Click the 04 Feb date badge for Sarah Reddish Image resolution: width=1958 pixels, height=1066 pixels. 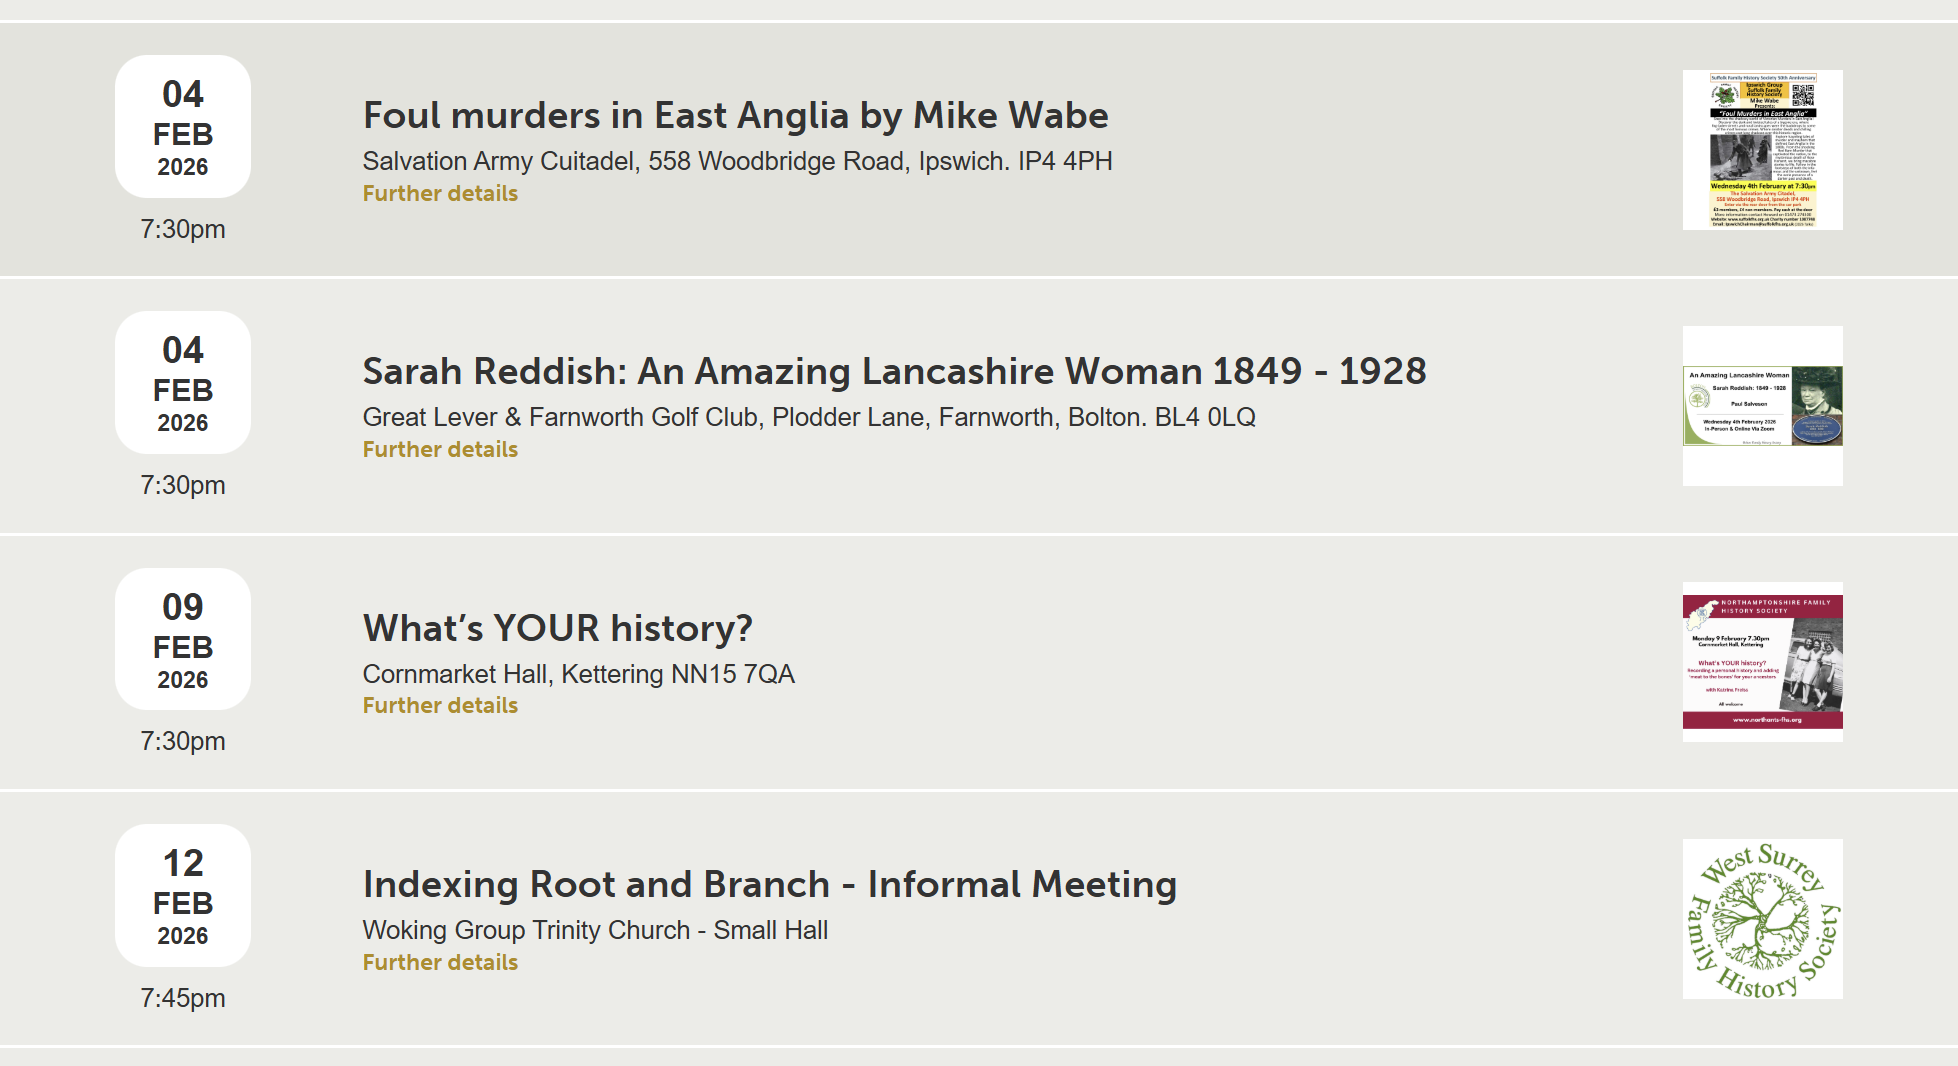point(183,383)
